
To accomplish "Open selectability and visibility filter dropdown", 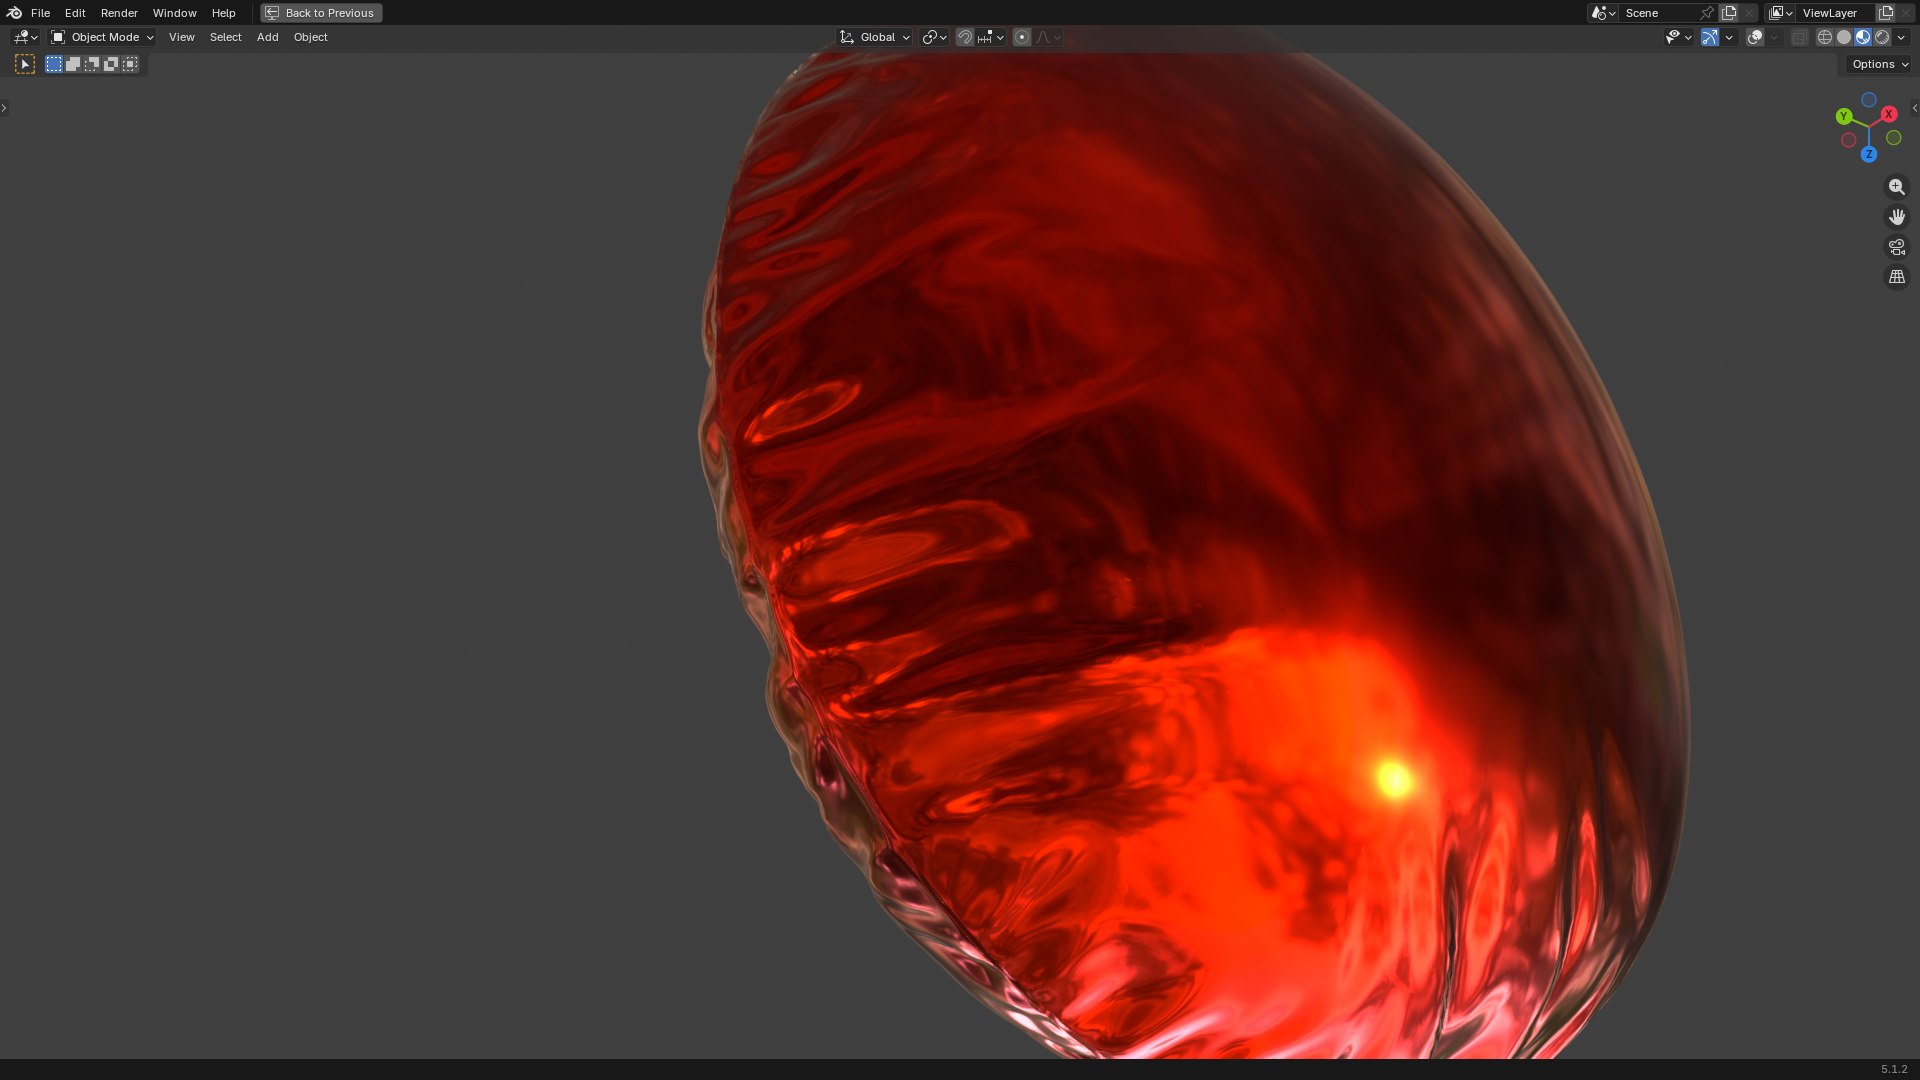I will [1678, 37].
